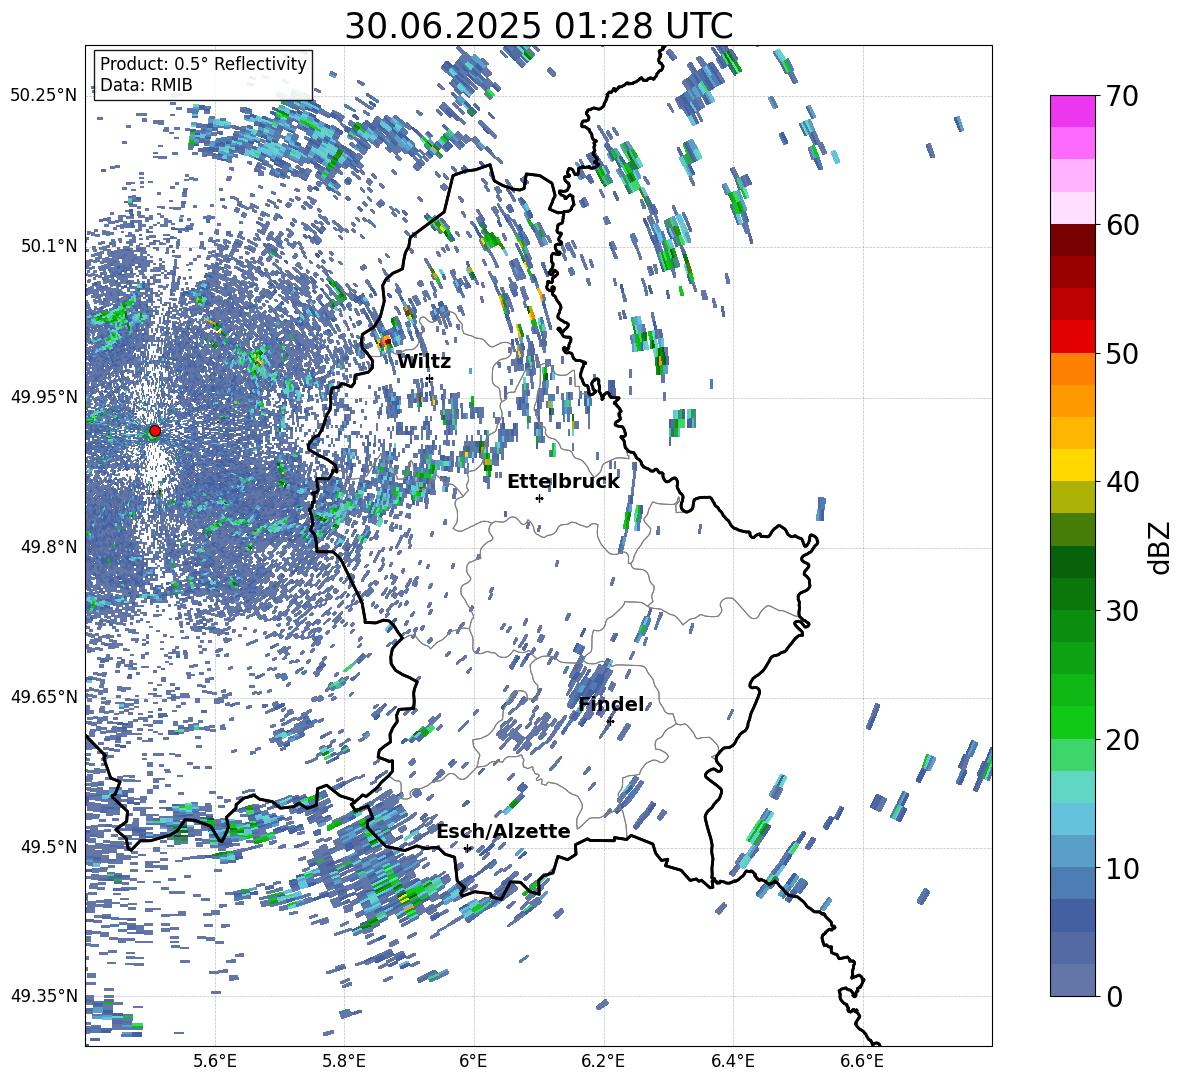This screenshot has height=1081, width=1184.
Task: Click the magenta top colorbar segment
Action: [1072, 112]
